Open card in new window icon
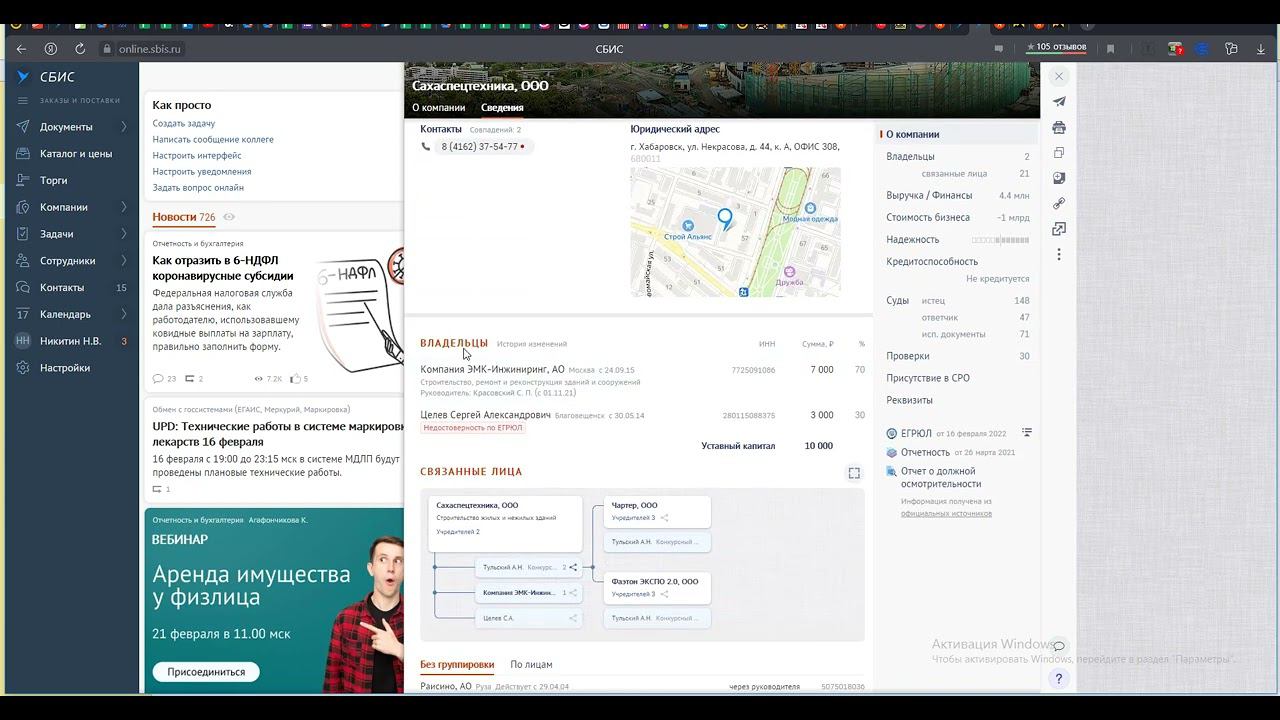 [1059, 229]
